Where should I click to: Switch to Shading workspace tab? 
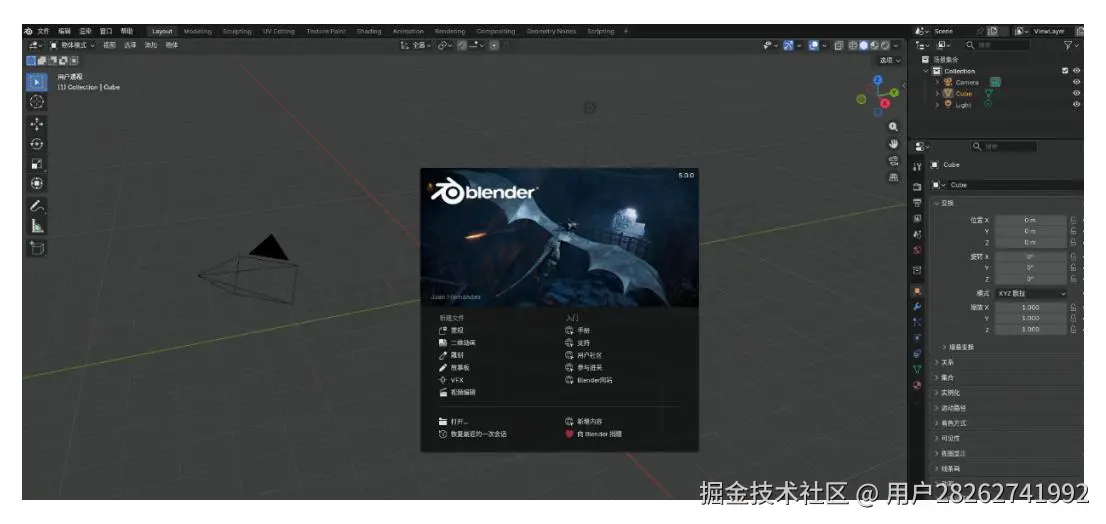pos(369,31)
